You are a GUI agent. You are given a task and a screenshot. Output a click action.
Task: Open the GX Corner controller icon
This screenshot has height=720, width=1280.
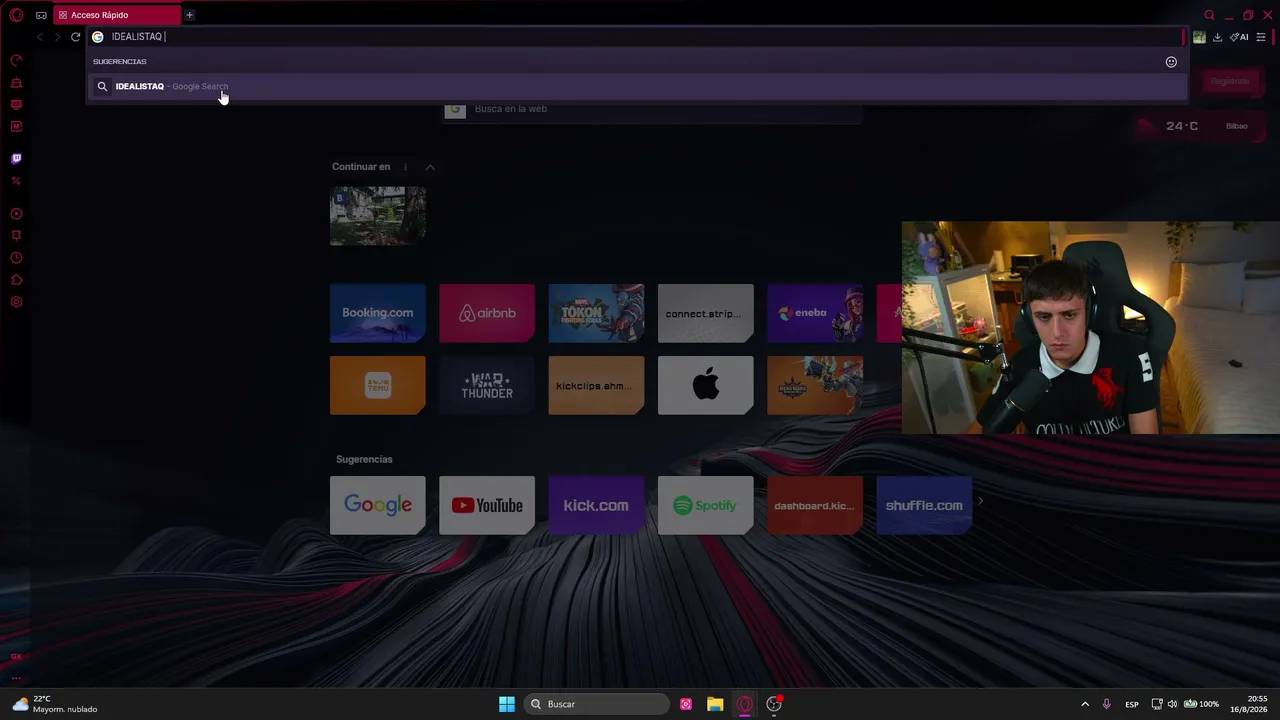point(41,15)
